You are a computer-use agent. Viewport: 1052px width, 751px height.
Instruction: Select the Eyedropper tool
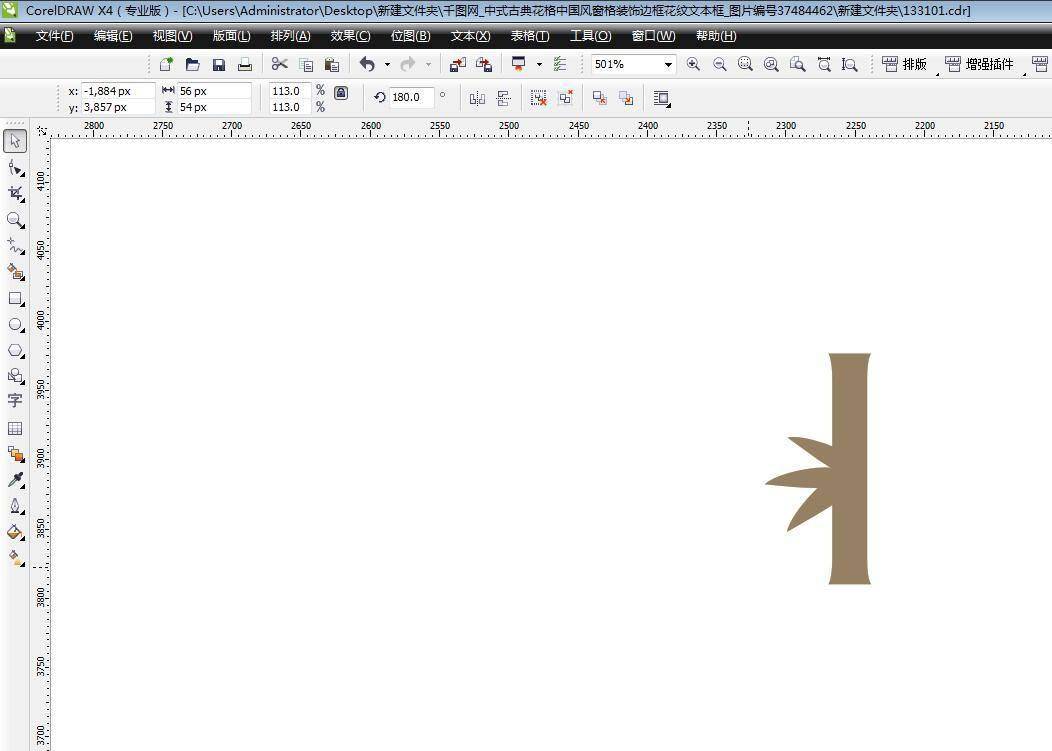[x=15, y=480]
